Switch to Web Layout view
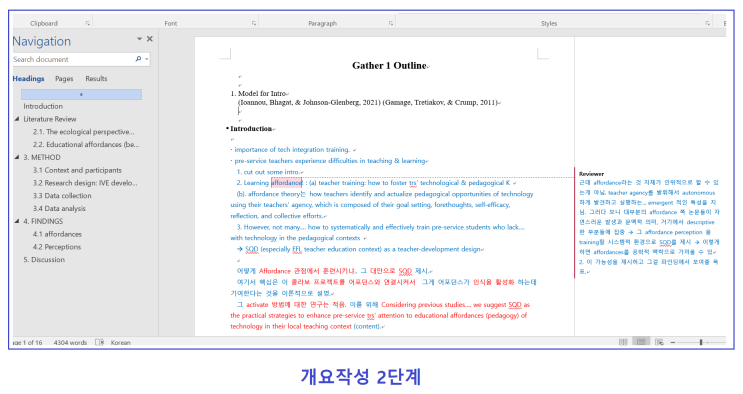Screen dimensions: 743x394 point(659,342)
